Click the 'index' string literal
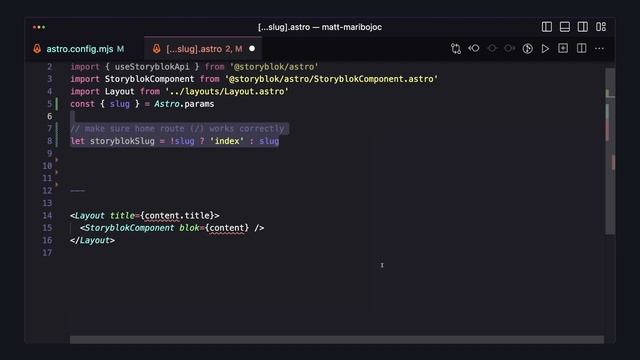 (227, 141)
